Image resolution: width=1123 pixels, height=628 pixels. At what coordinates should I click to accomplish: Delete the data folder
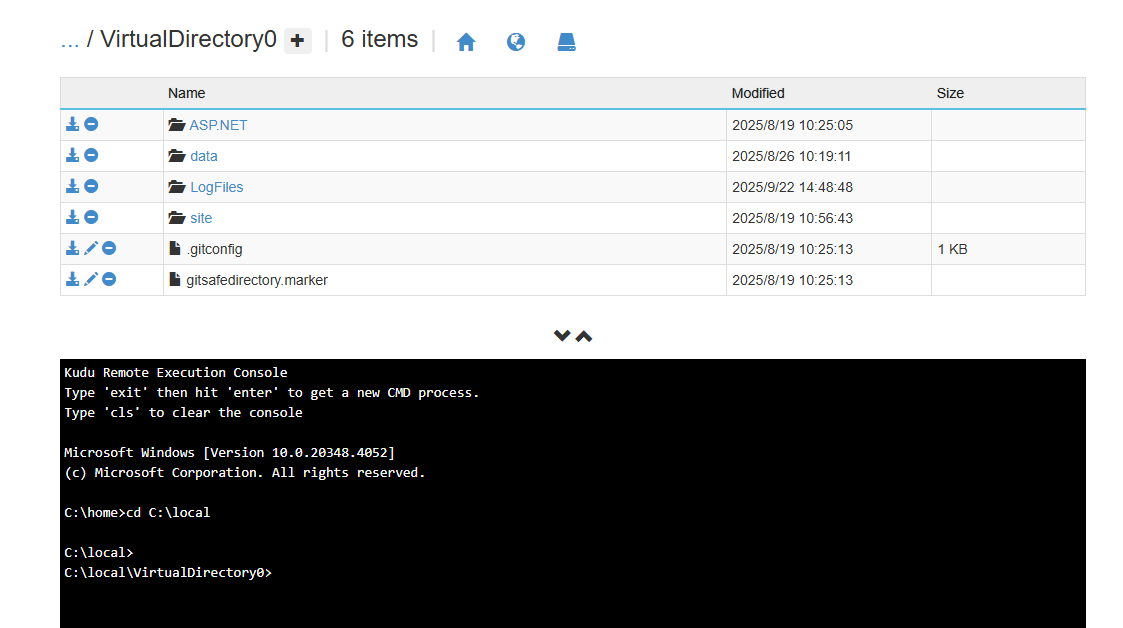click(91, 155)
